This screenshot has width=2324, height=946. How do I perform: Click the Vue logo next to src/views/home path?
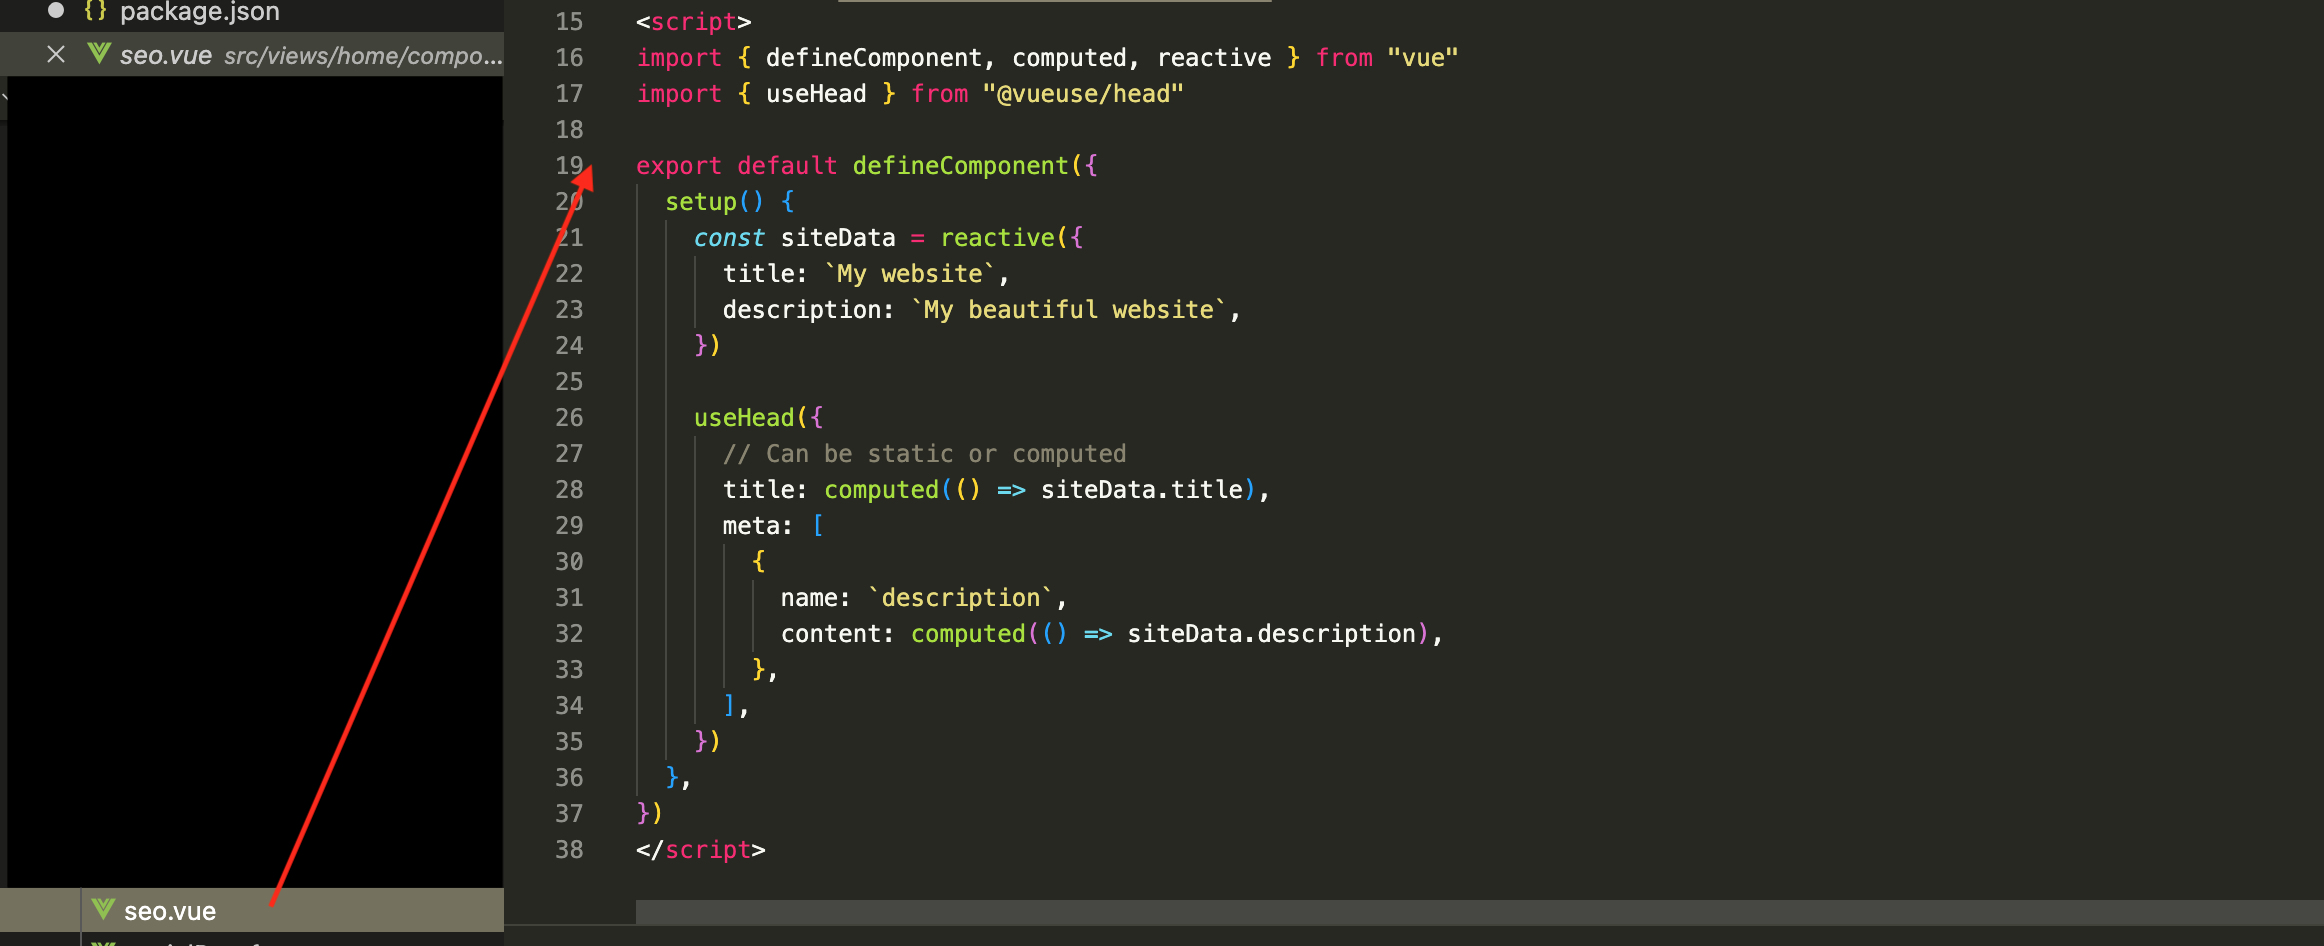tap(98, 54)
